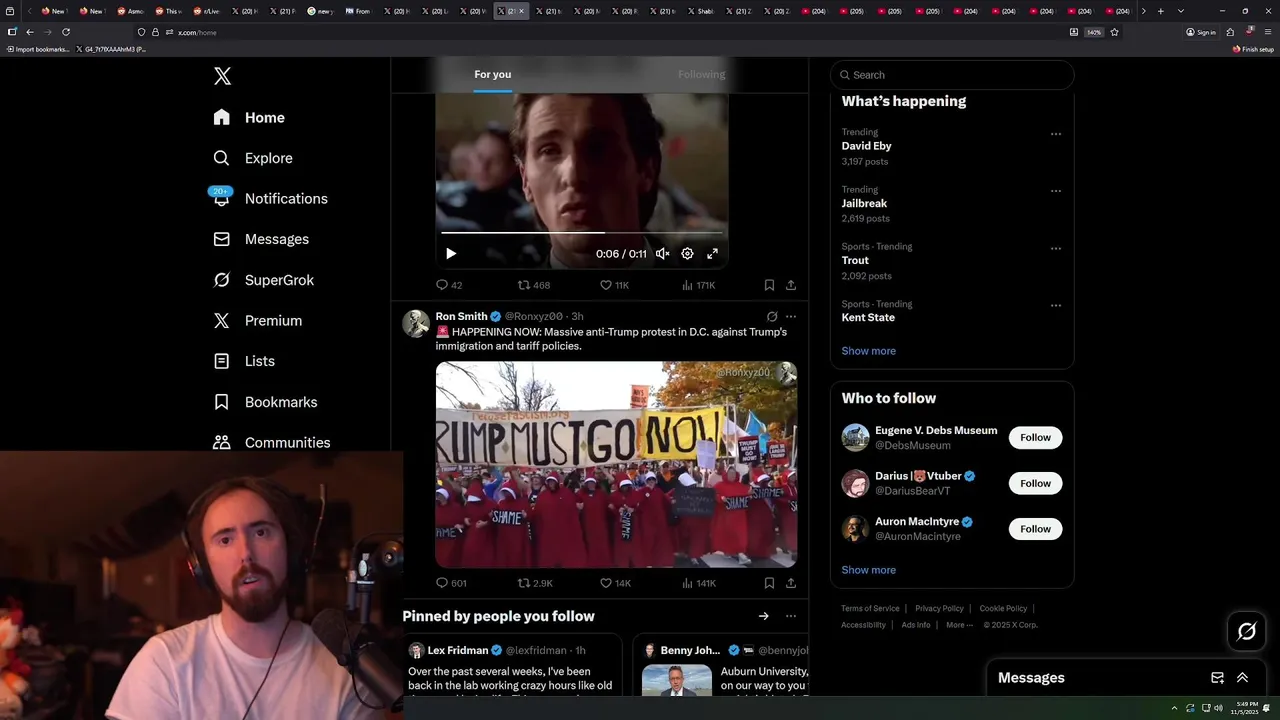1280x720 pixels.
Task: View analytics of Ron Smith's 141K views
Action: tap(698, 583)
